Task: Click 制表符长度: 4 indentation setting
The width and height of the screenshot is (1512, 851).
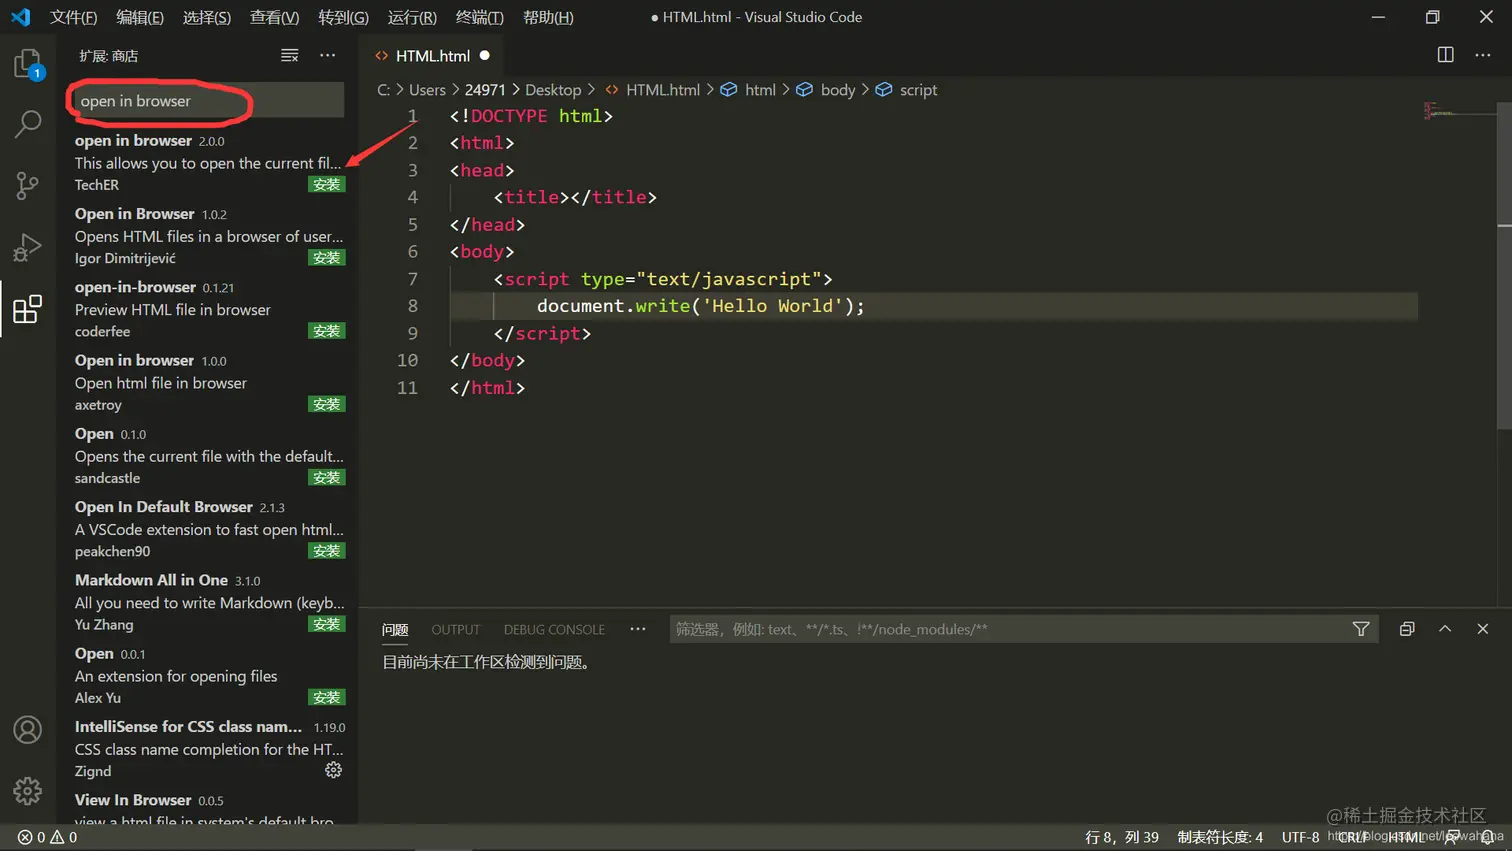Action: click(x=1220, y=837)
